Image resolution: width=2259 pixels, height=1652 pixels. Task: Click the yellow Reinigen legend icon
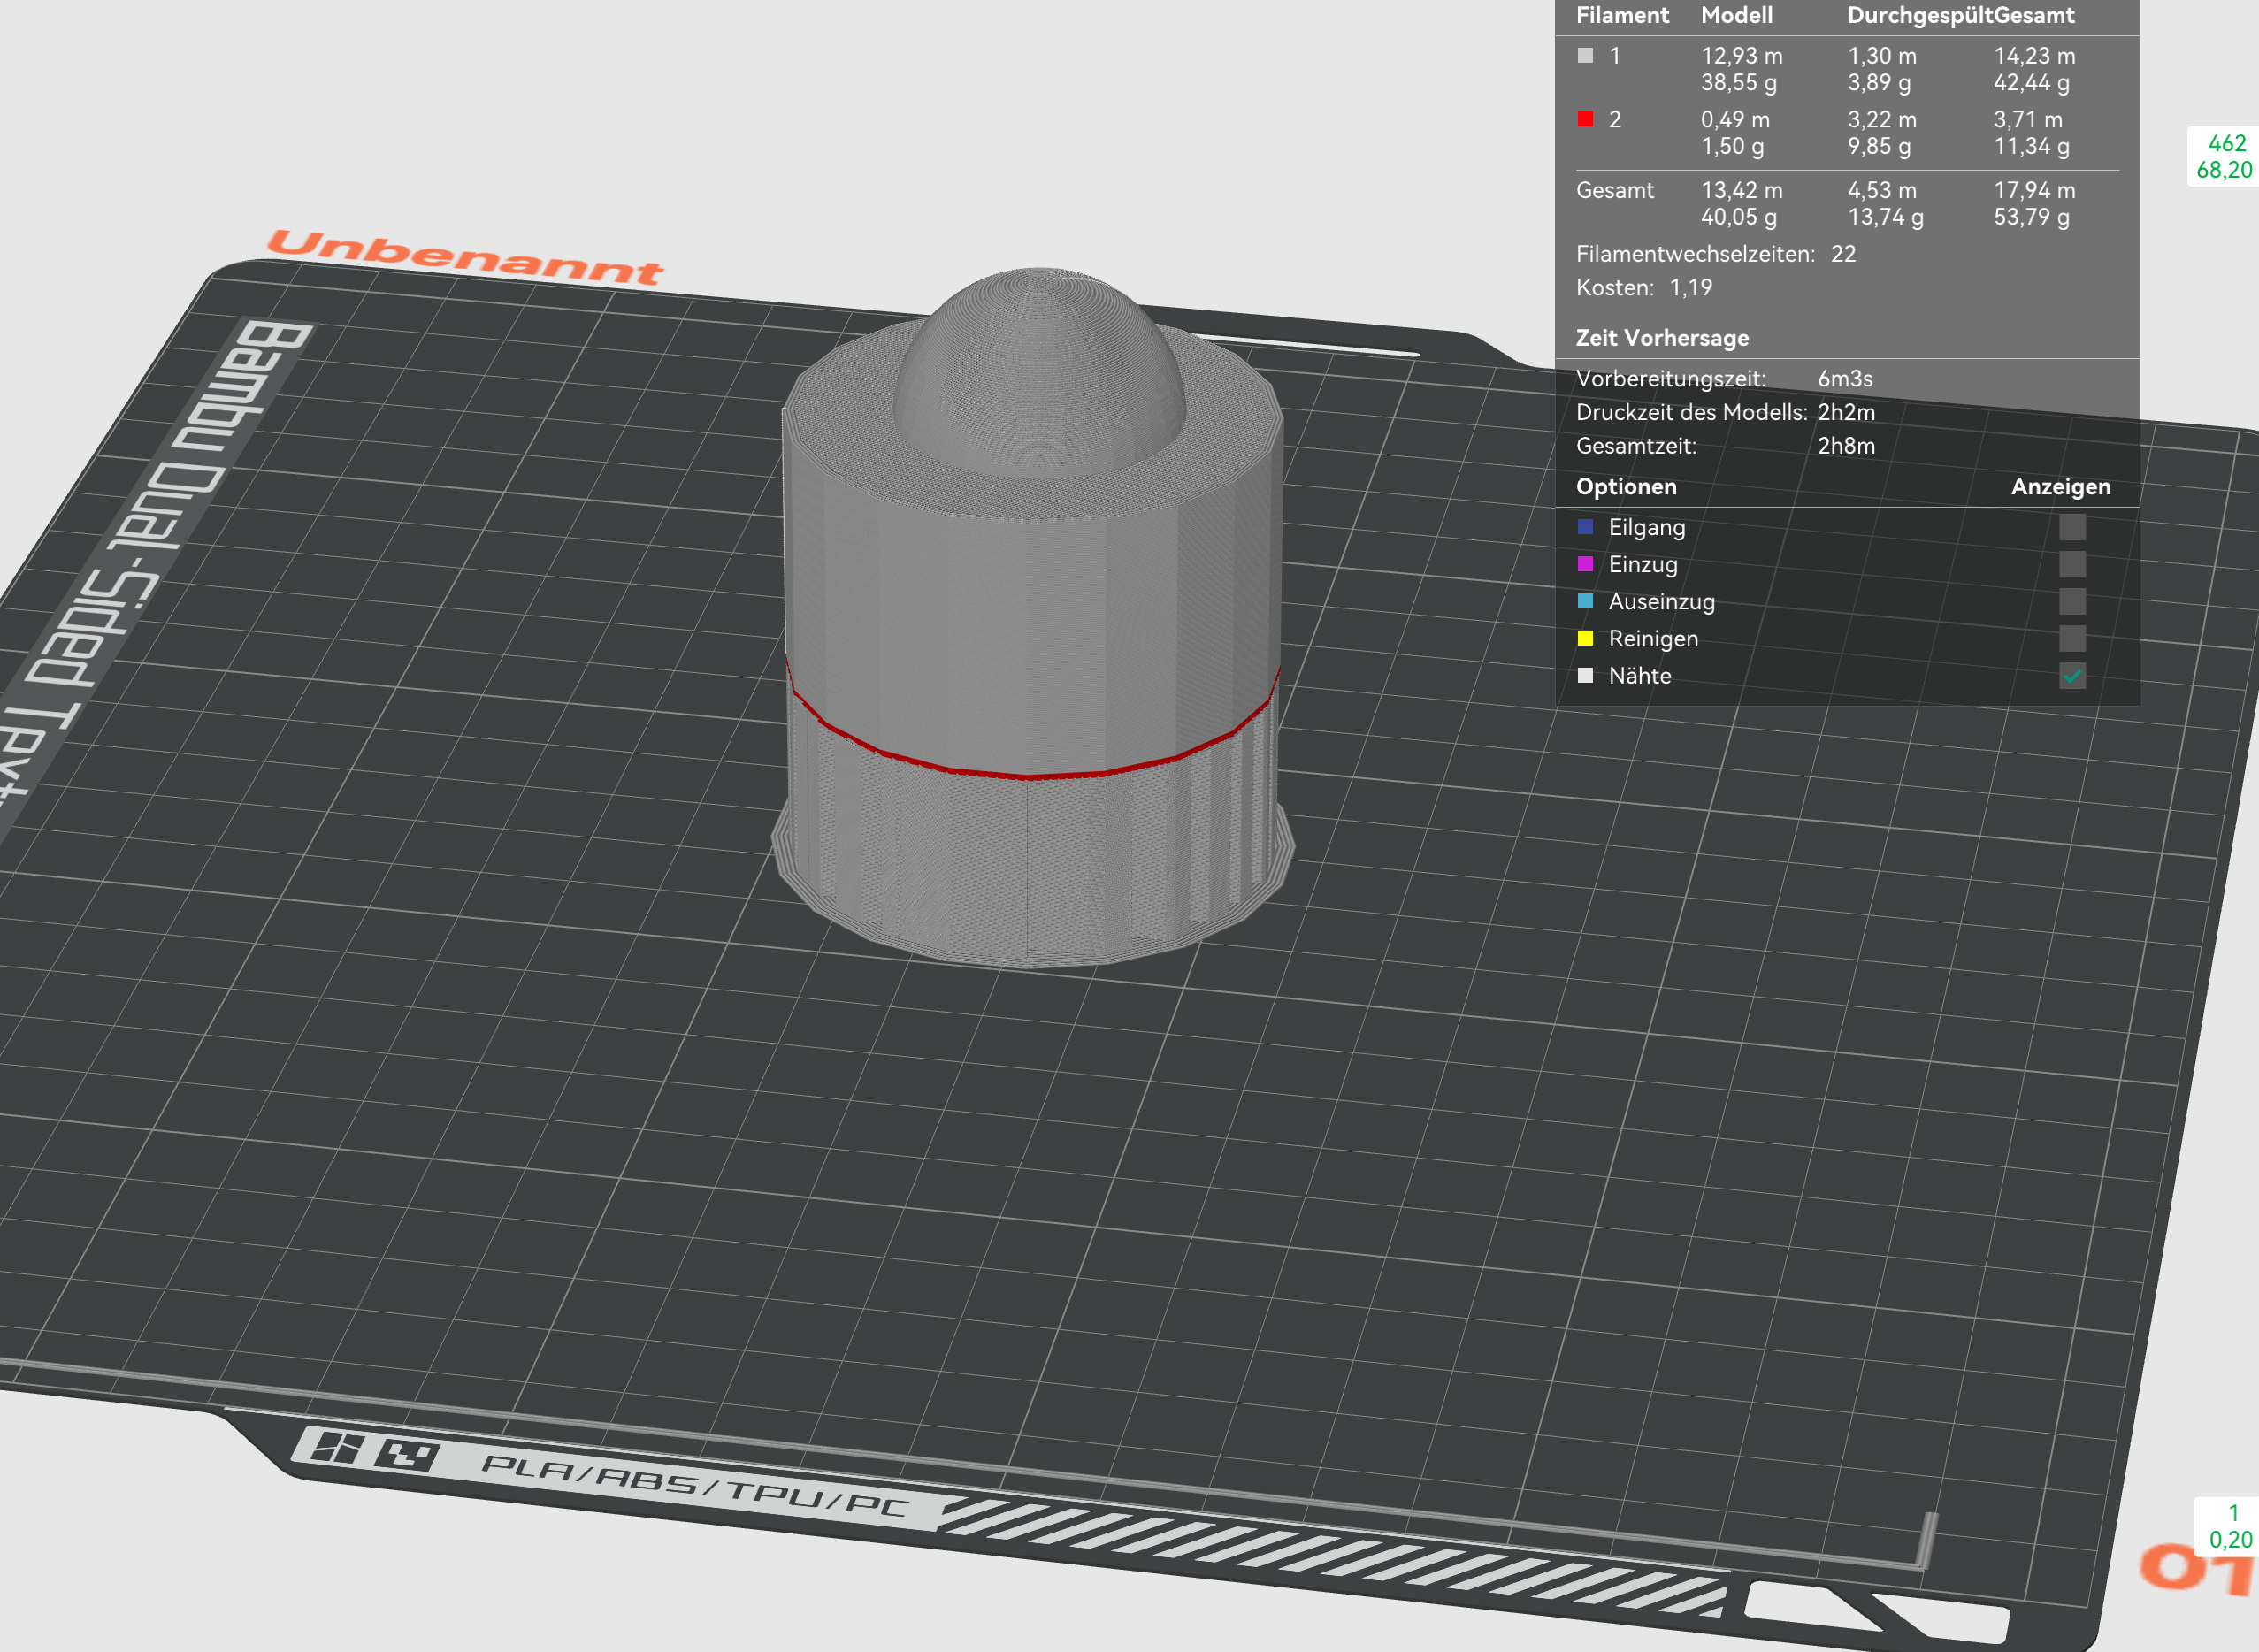click(x=1586, y=638)
